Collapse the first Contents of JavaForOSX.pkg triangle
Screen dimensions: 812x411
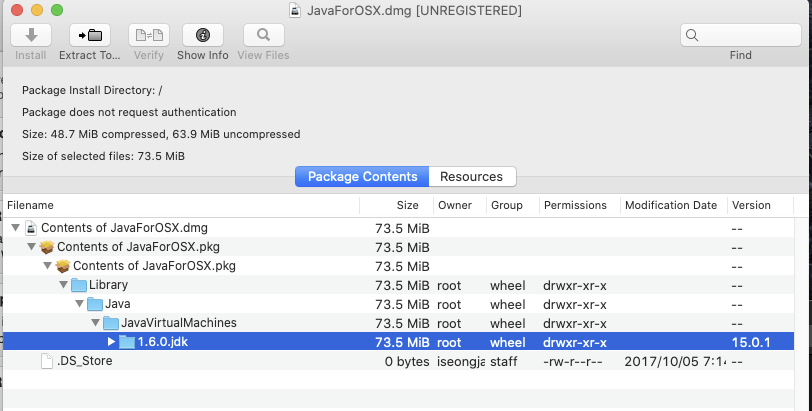pos(32,247)
